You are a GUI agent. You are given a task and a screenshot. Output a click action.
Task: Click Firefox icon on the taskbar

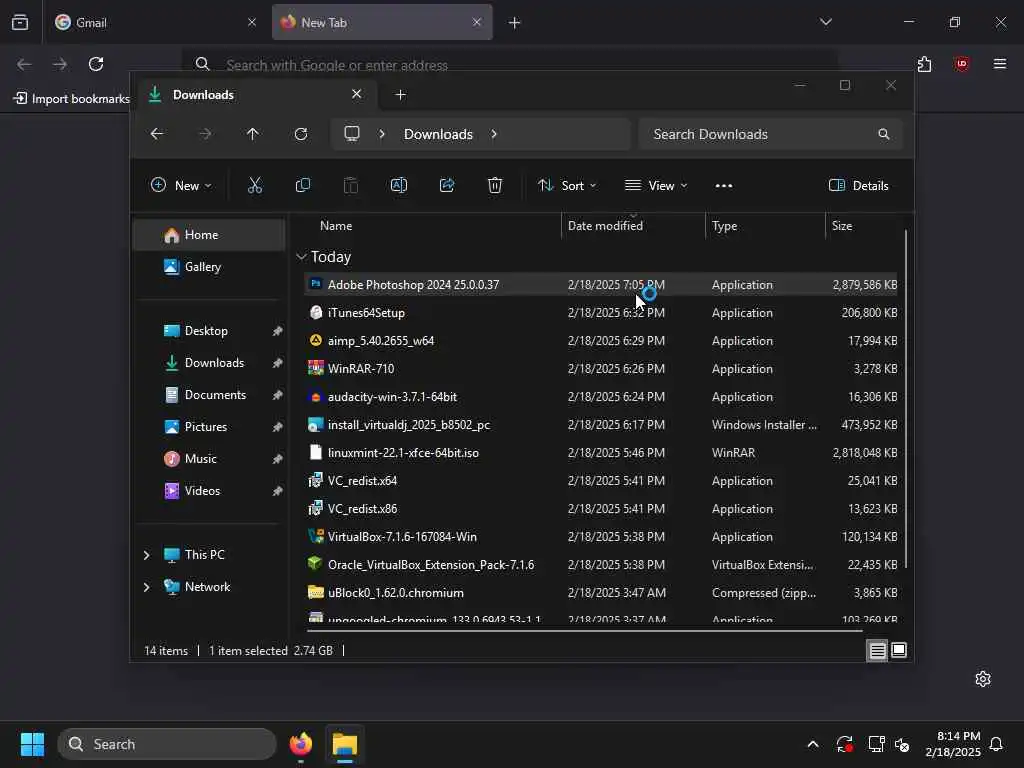[x=300, y=744]
